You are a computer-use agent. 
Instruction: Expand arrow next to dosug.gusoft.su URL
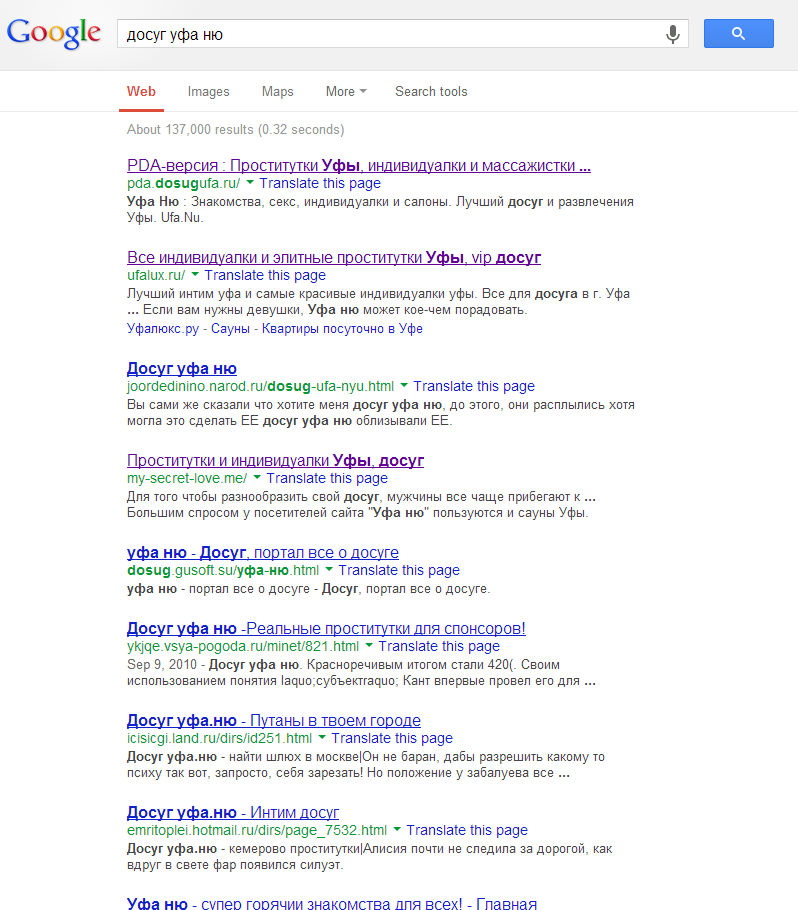pos(329,569)
